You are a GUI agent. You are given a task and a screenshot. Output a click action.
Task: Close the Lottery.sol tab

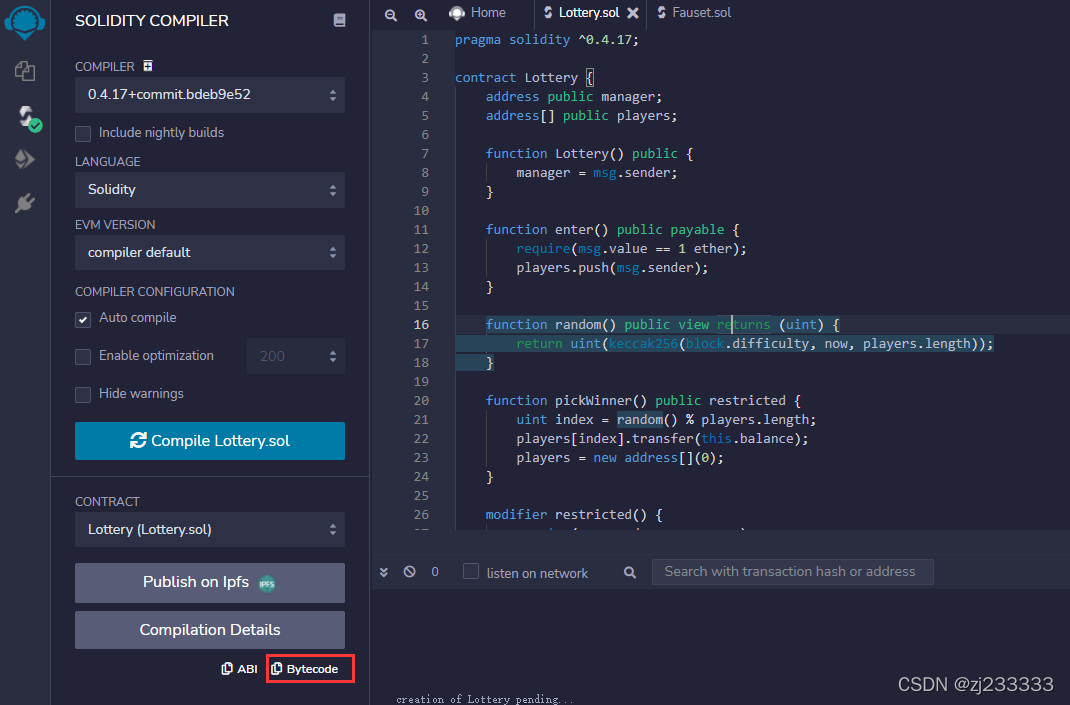click(x=633, y=12)
